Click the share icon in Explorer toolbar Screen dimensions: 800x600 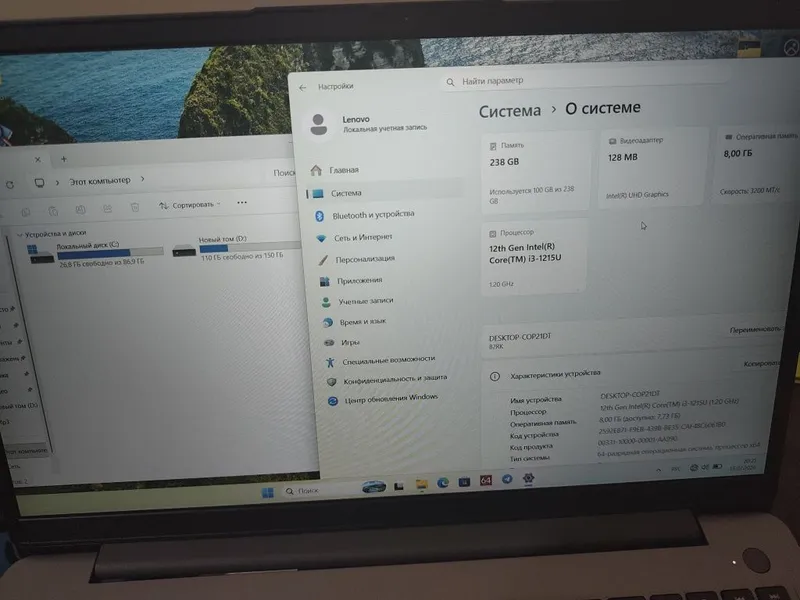coord(107,209)
